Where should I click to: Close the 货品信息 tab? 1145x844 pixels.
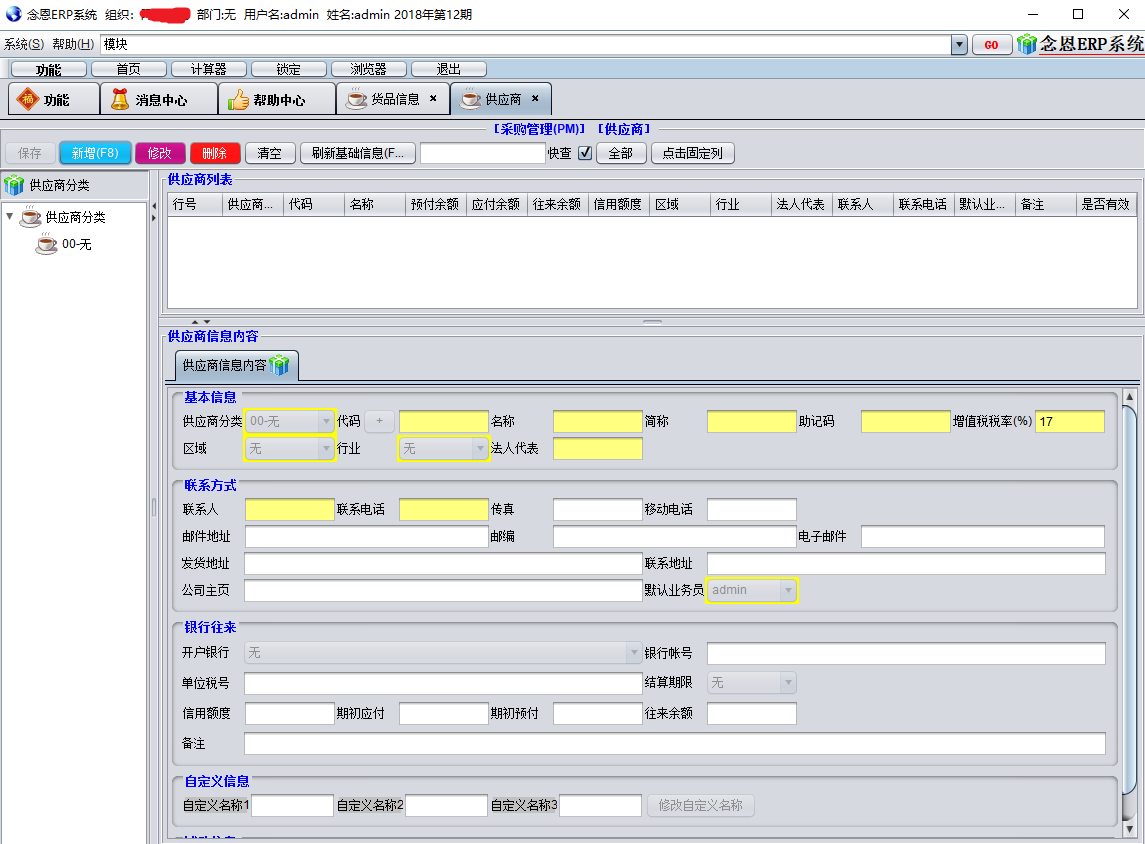[433, 98]
